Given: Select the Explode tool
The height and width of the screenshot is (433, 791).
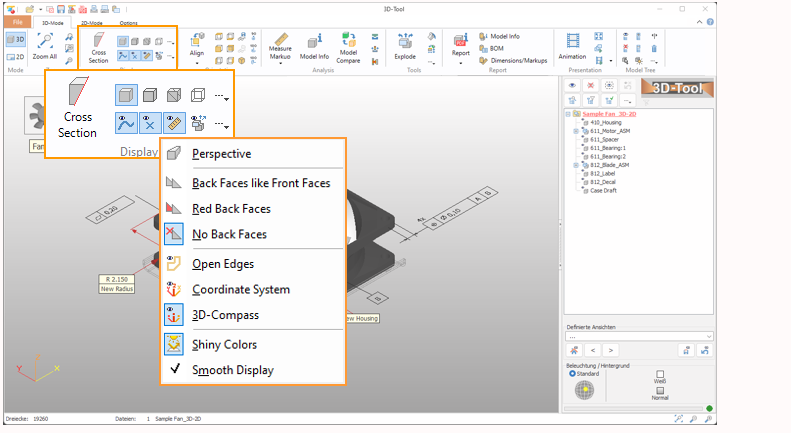Looking at the screenshot, I should tap(406, 46).
